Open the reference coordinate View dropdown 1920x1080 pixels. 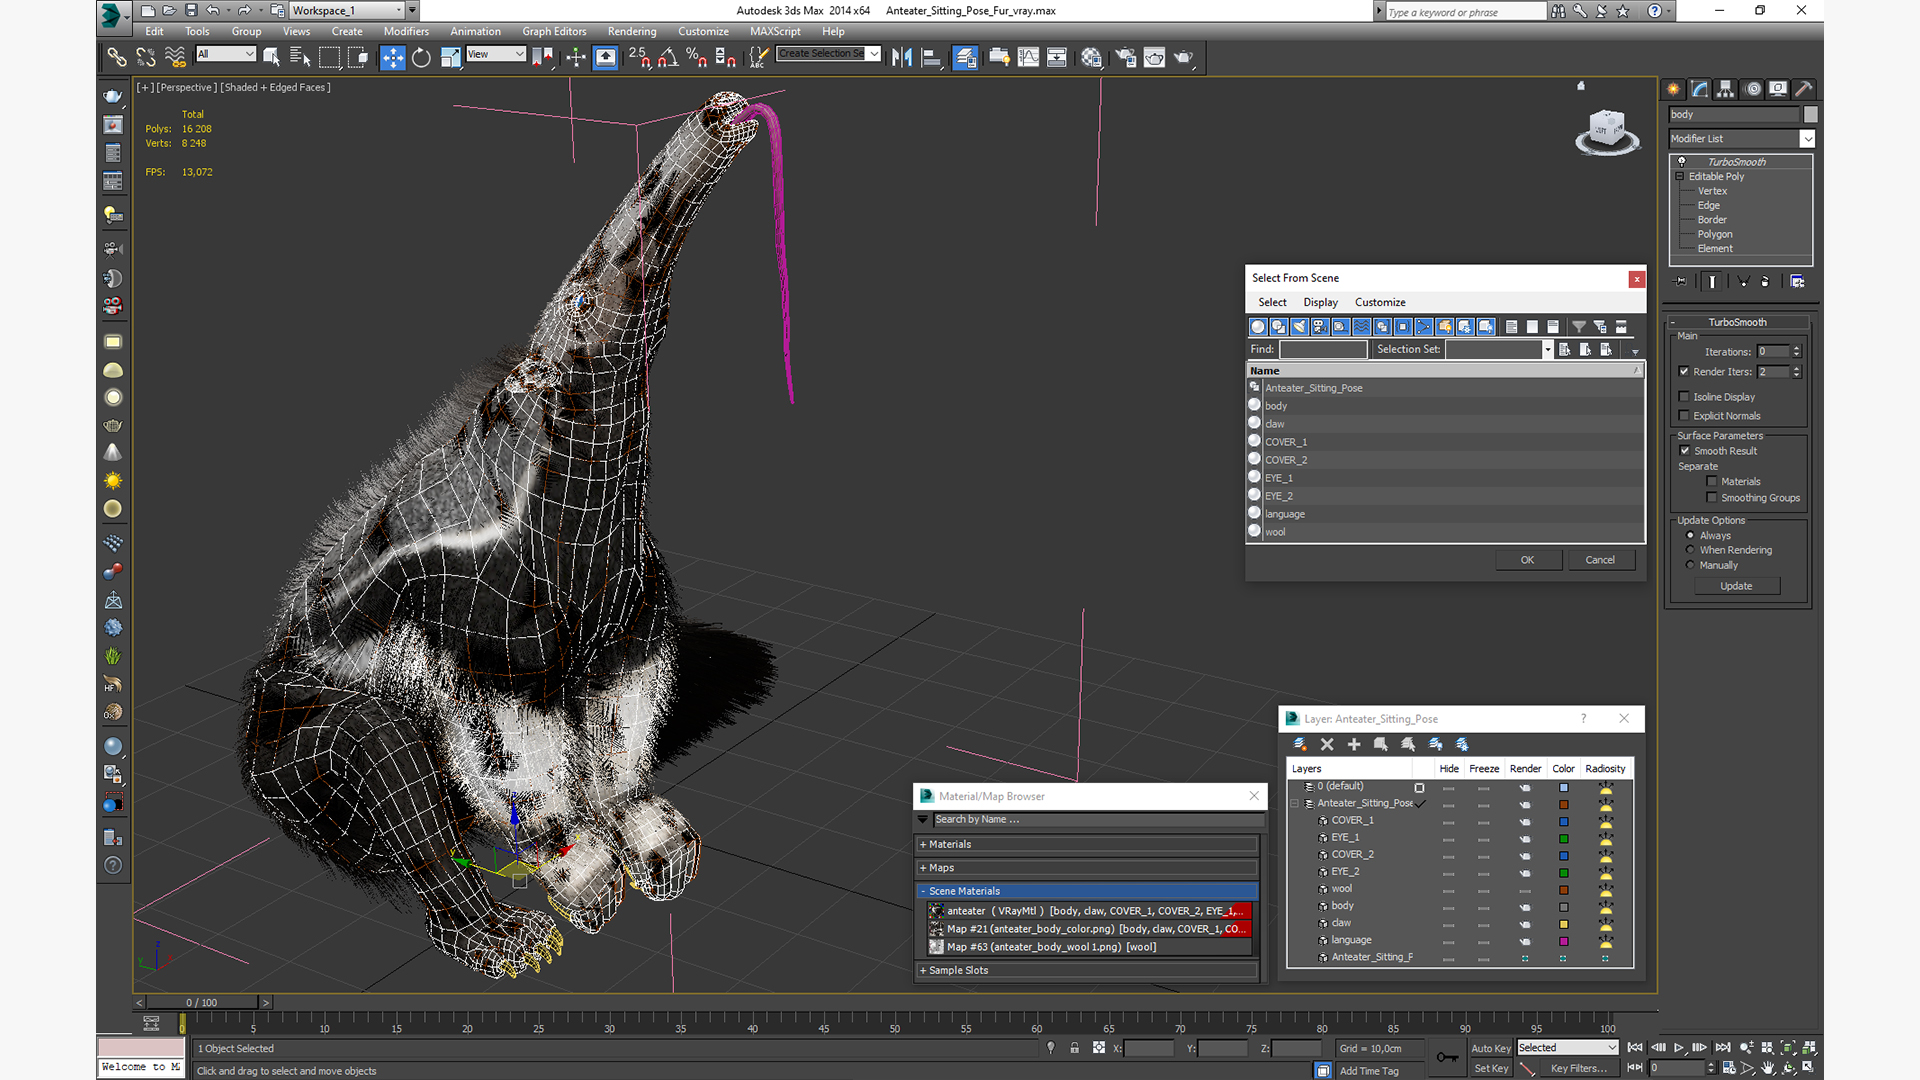[x=496, y=54]
